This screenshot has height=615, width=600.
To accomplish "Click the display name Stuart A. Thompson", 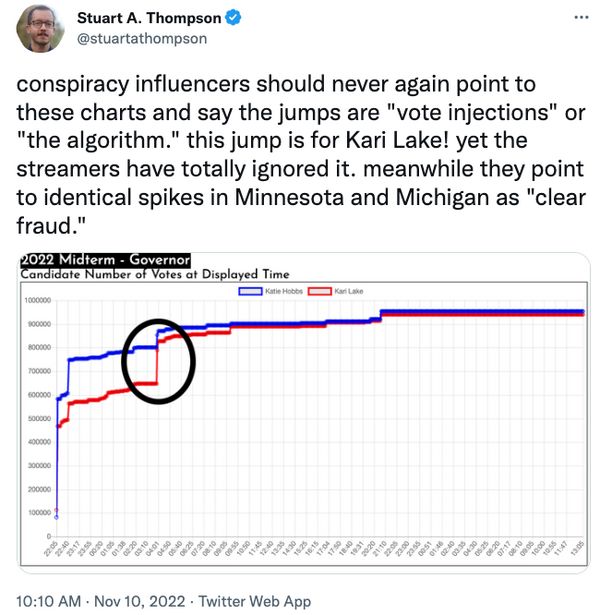I will [149, 18].
